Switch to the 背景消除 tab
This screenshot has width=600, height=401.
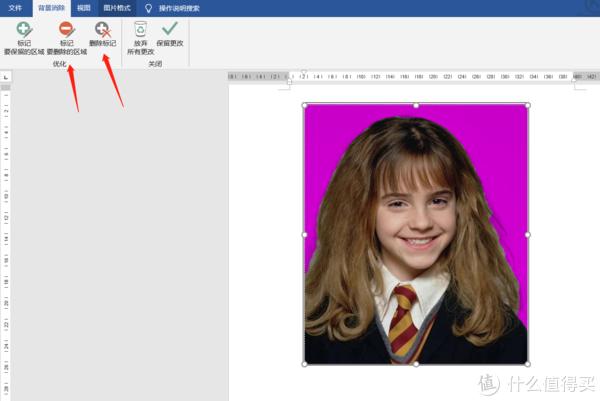pos(51,8)
